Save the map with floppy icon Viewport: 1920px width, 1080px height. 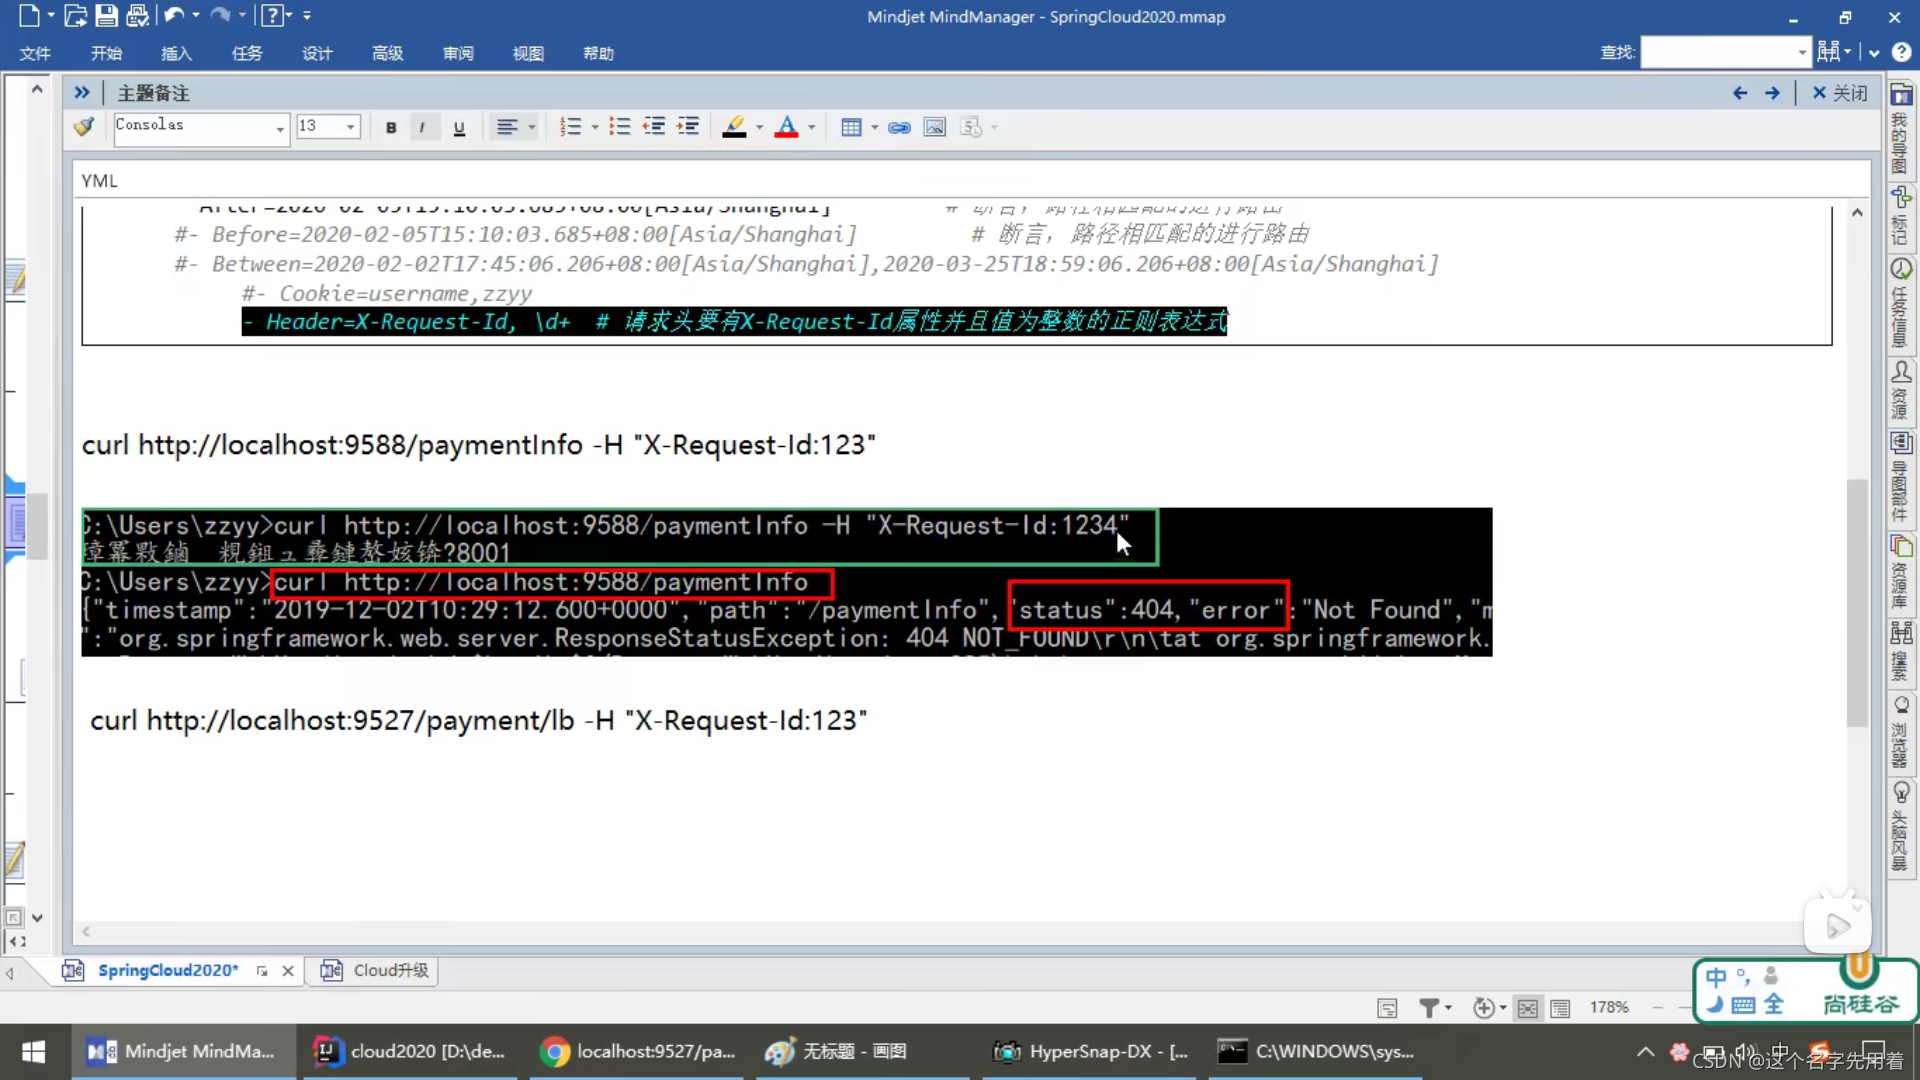106,16
